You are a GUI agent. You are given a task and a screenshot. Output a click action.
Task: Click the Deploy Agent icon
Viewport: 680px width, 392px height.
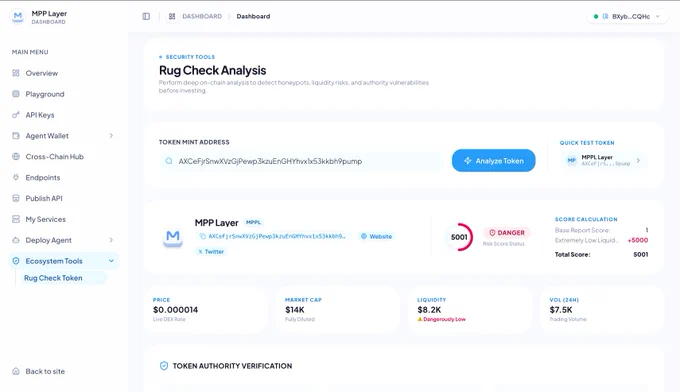click(16, 240)
